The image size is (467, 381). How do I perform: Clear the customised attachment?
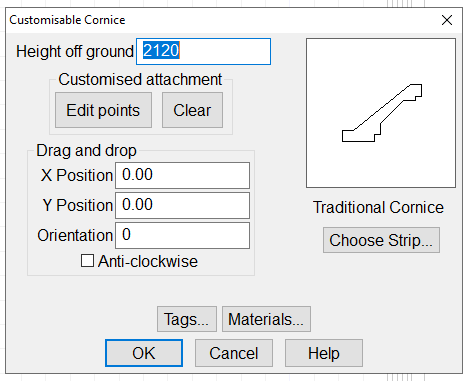[192, 110]
